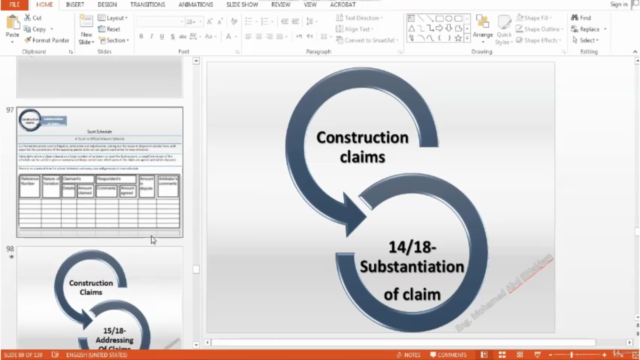Select the star shape in gallery
The width and height of the screenshot is (640, 360).
pos(458,38)
